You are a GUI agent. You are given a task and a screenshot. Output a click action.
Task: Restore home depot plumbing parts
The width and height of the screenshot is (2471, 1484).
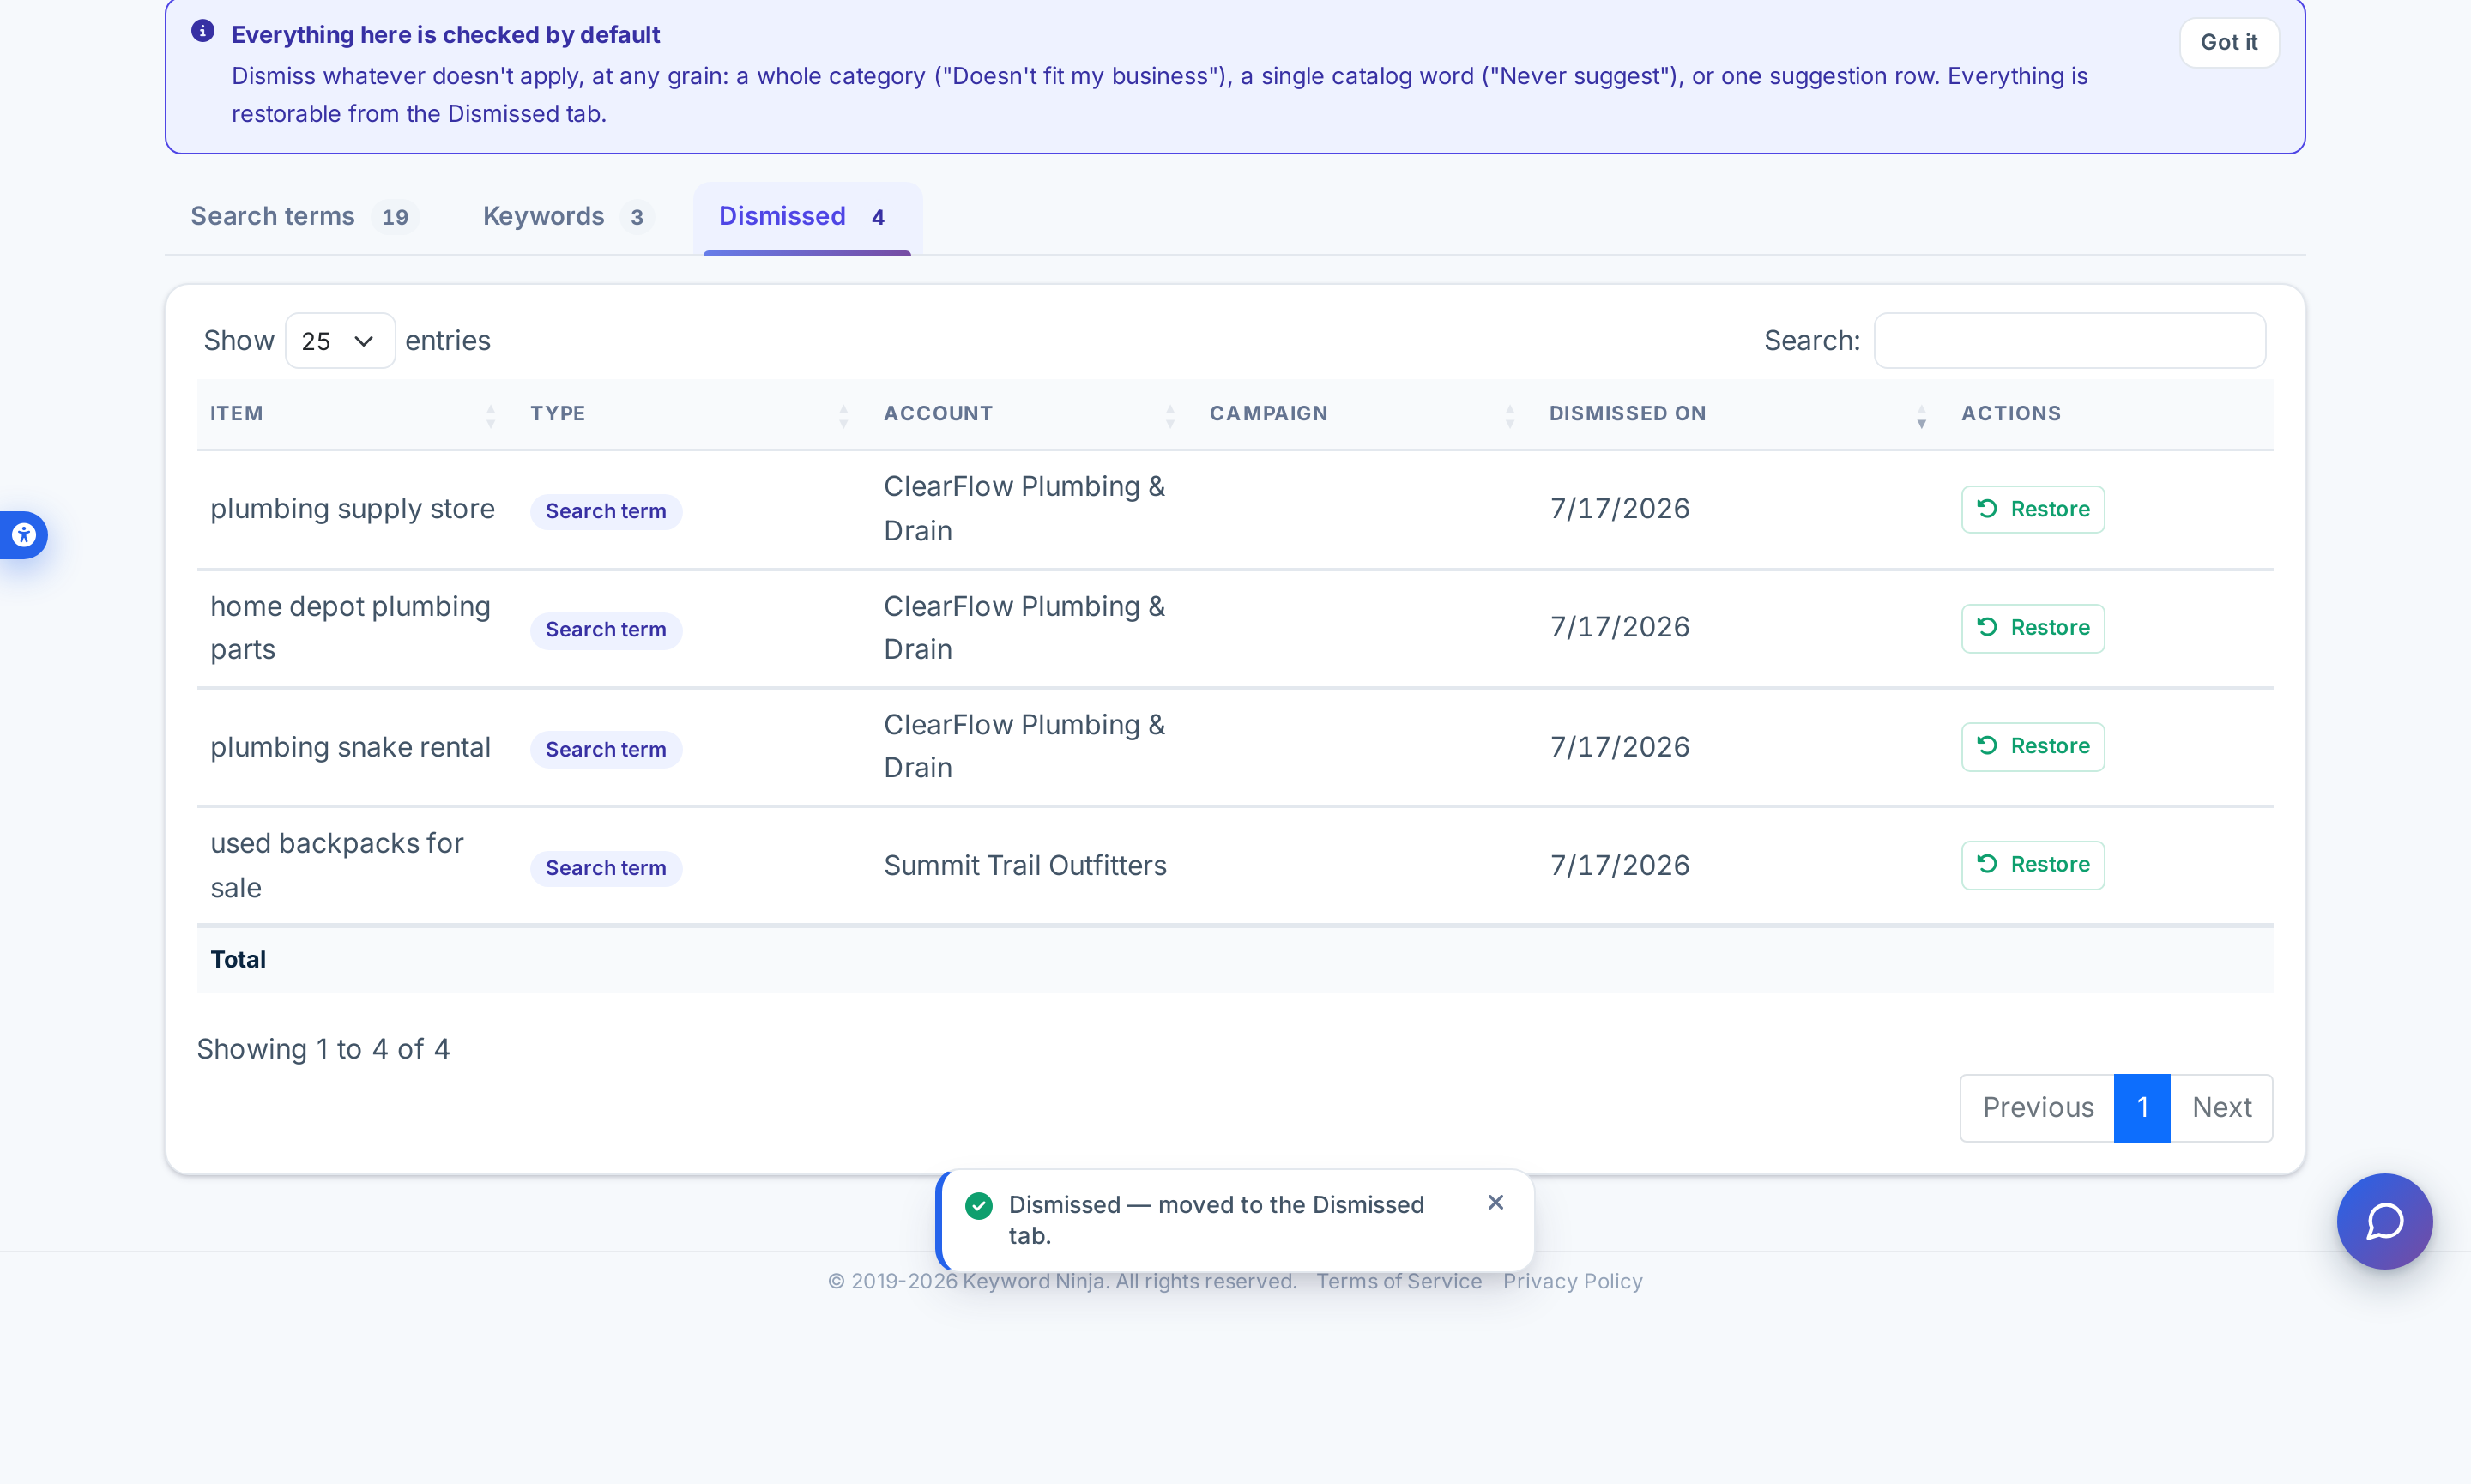[2033, 628]
